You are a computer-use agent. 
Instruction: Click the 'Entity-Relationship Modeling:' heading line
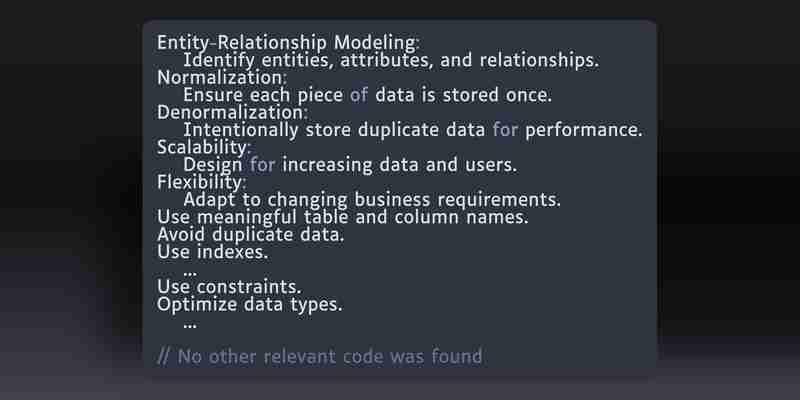pyautogui.click(x=288, y=43)
